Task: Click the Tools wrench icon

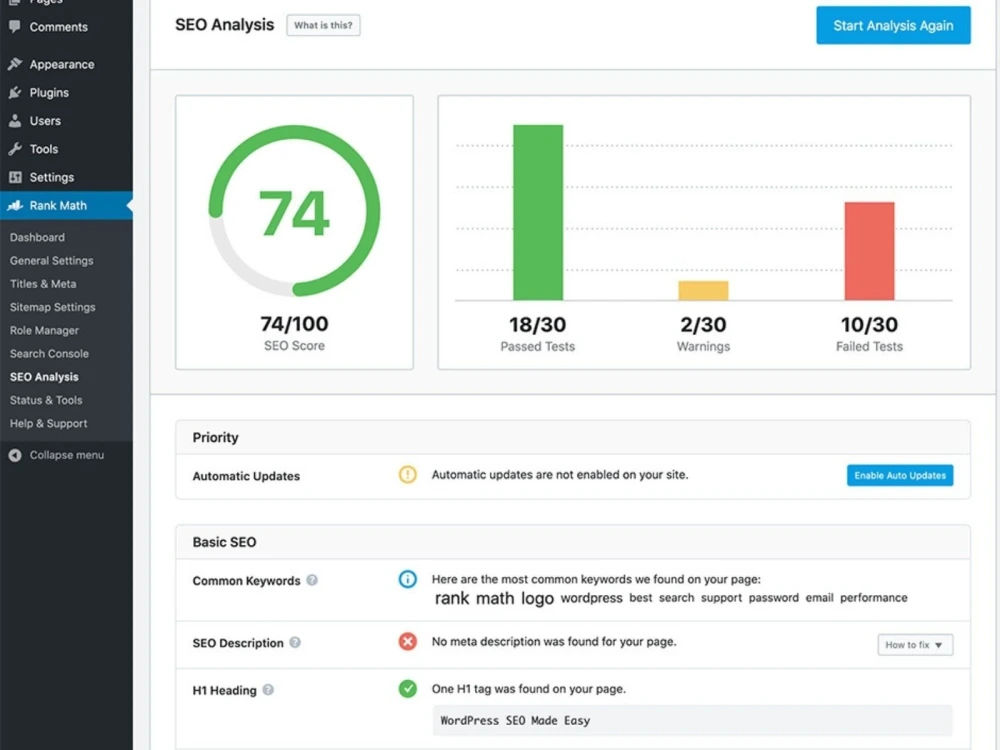Action: click(x=15, y=149)
